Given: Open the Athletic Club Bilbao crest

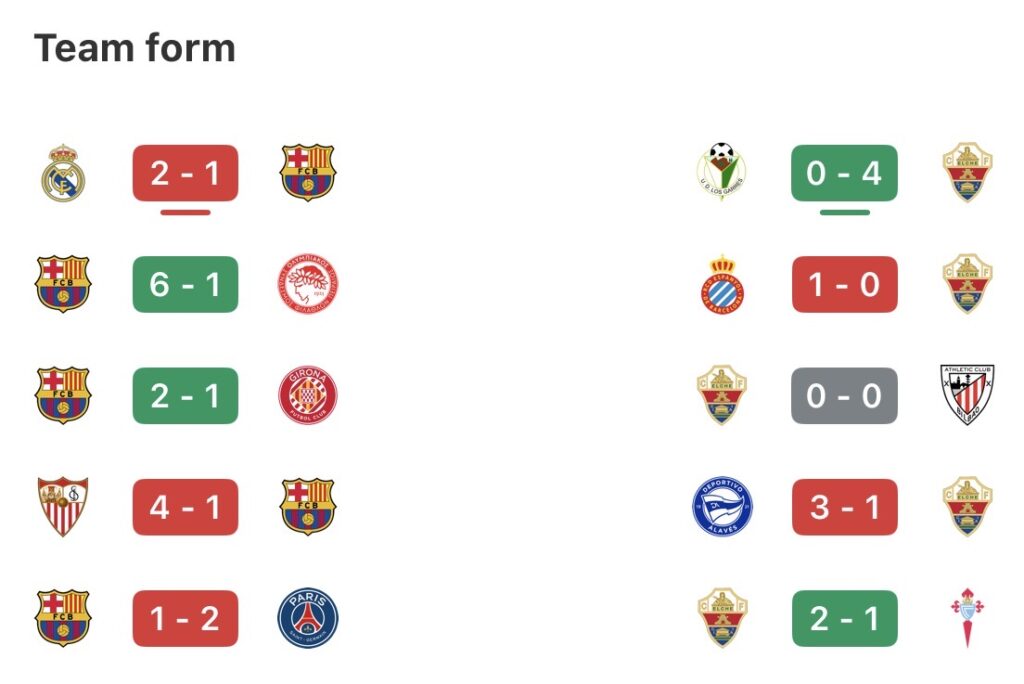Looking at the screenshot, I should click(x=966, y=395).
